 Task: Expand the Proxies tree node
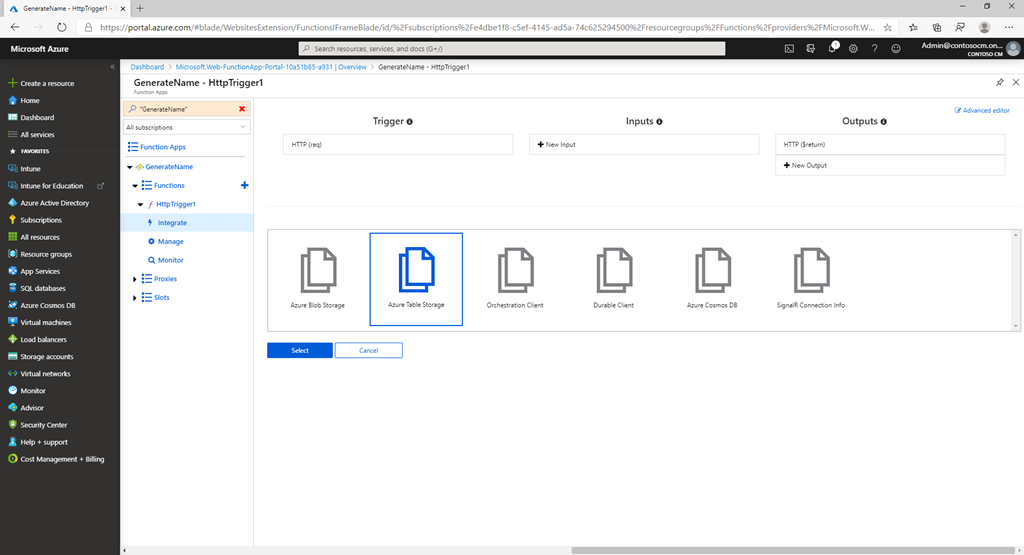[135, 279]
